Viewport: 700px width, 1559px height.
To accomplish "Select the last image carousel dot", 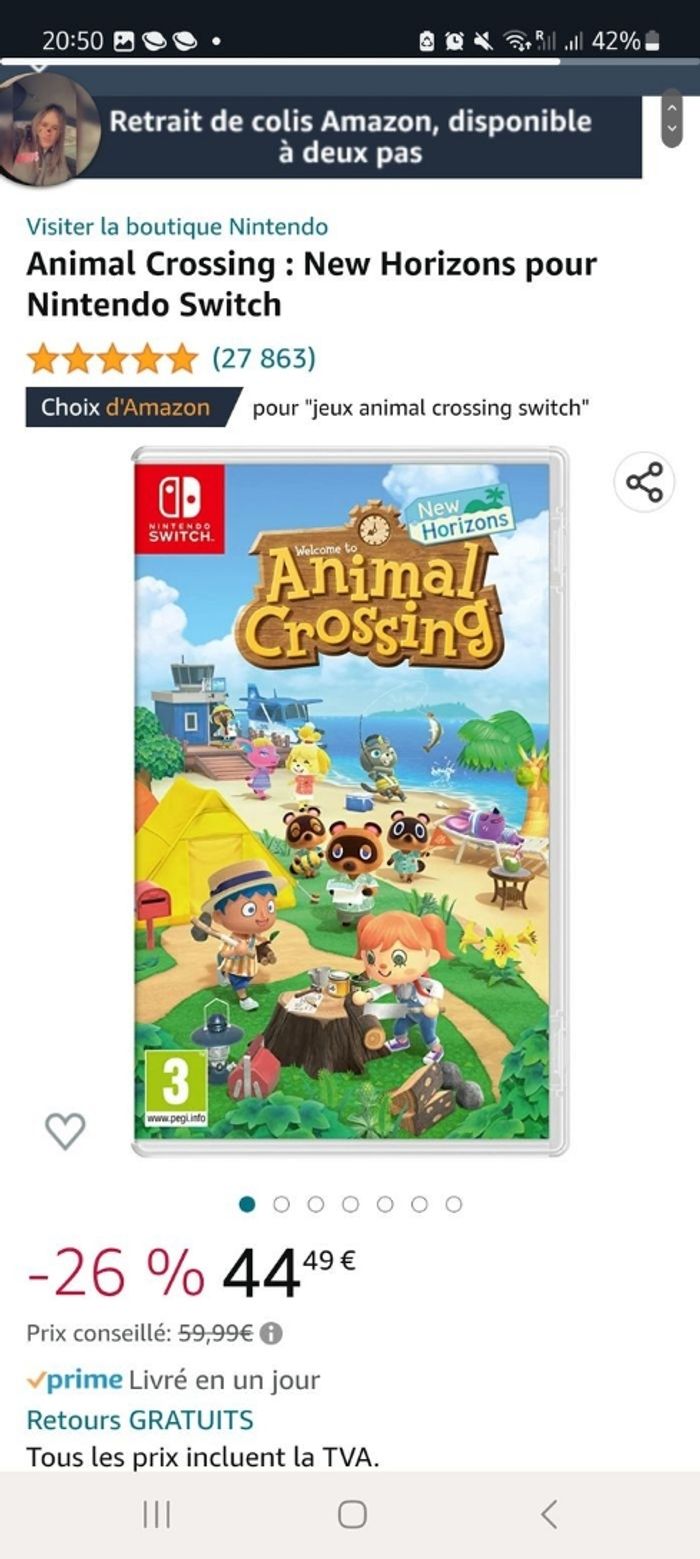I will point(453,1204).
